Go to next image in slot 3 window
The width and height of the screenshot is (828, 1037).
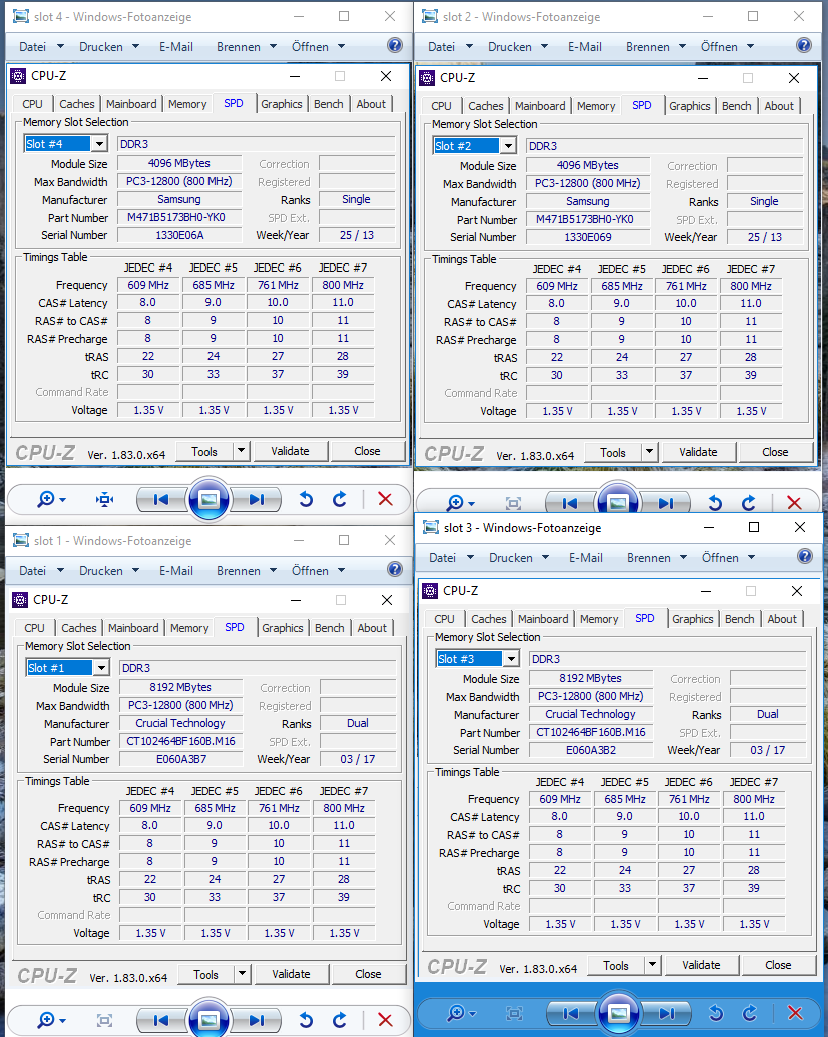point(667,1013)
